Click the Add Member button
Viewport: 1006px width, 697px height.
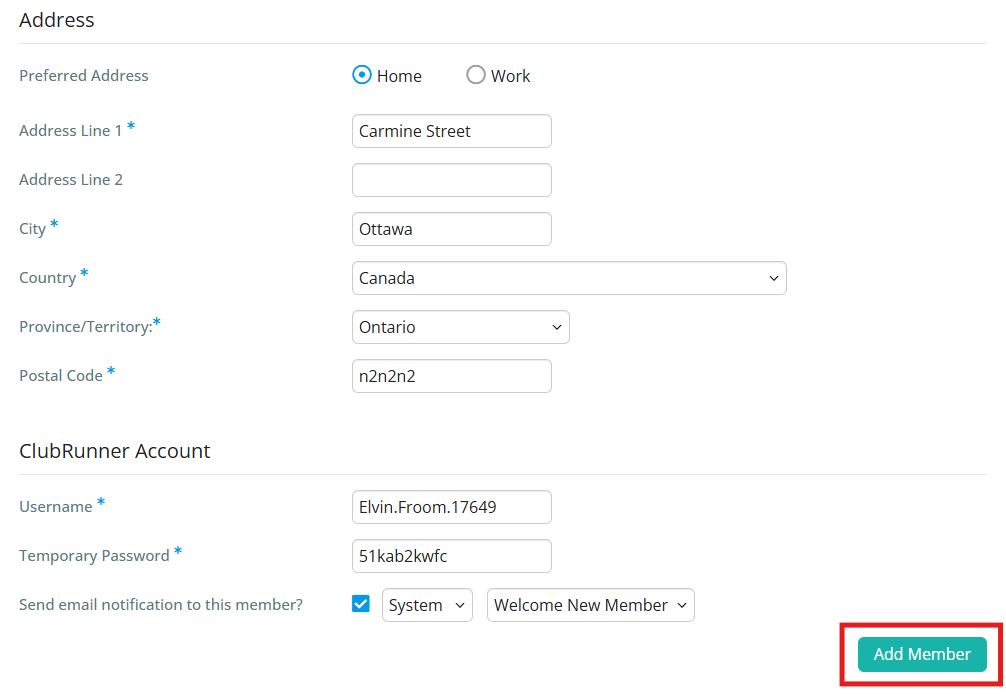pyautogui.click(x=921, y=654)
